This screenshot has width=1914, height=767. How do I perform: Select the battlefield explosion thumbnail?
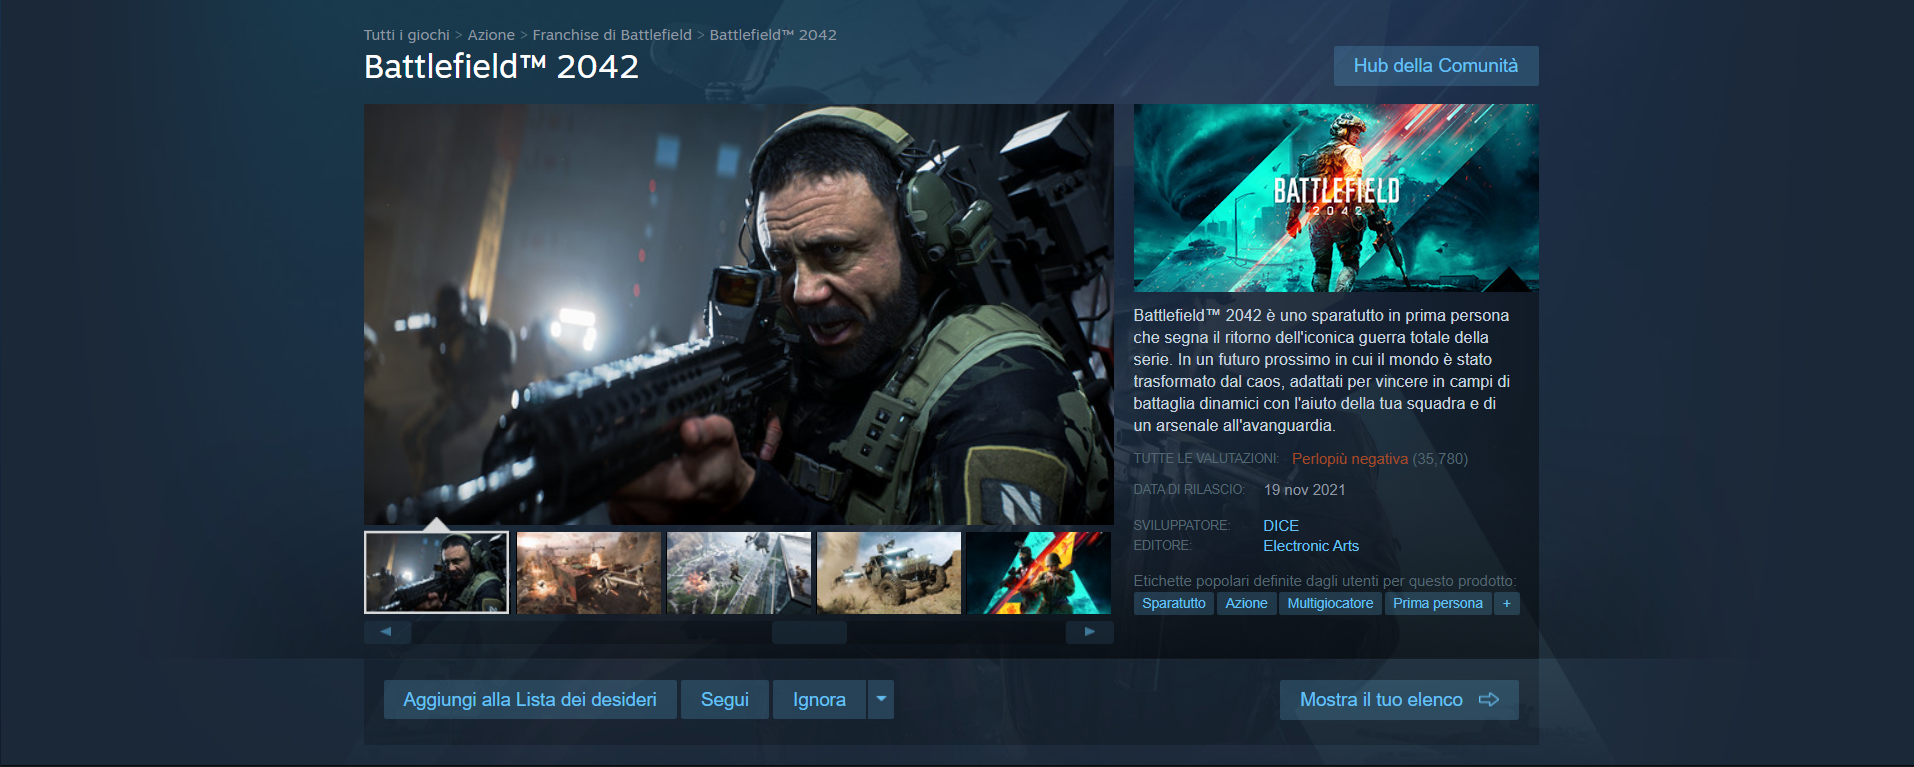(589, 573)
